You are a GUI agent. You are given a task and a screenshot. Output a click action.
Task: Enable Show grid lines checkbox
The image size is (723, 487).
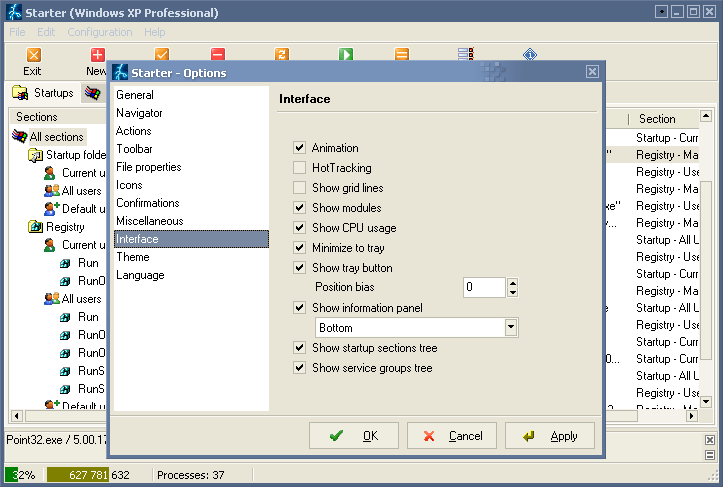(300, 188)
